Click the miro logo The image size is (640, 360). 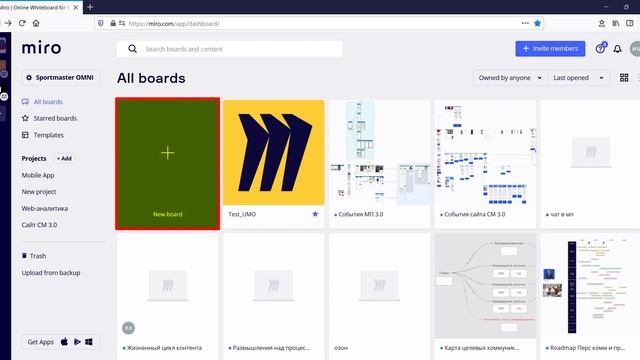point(41,48)
